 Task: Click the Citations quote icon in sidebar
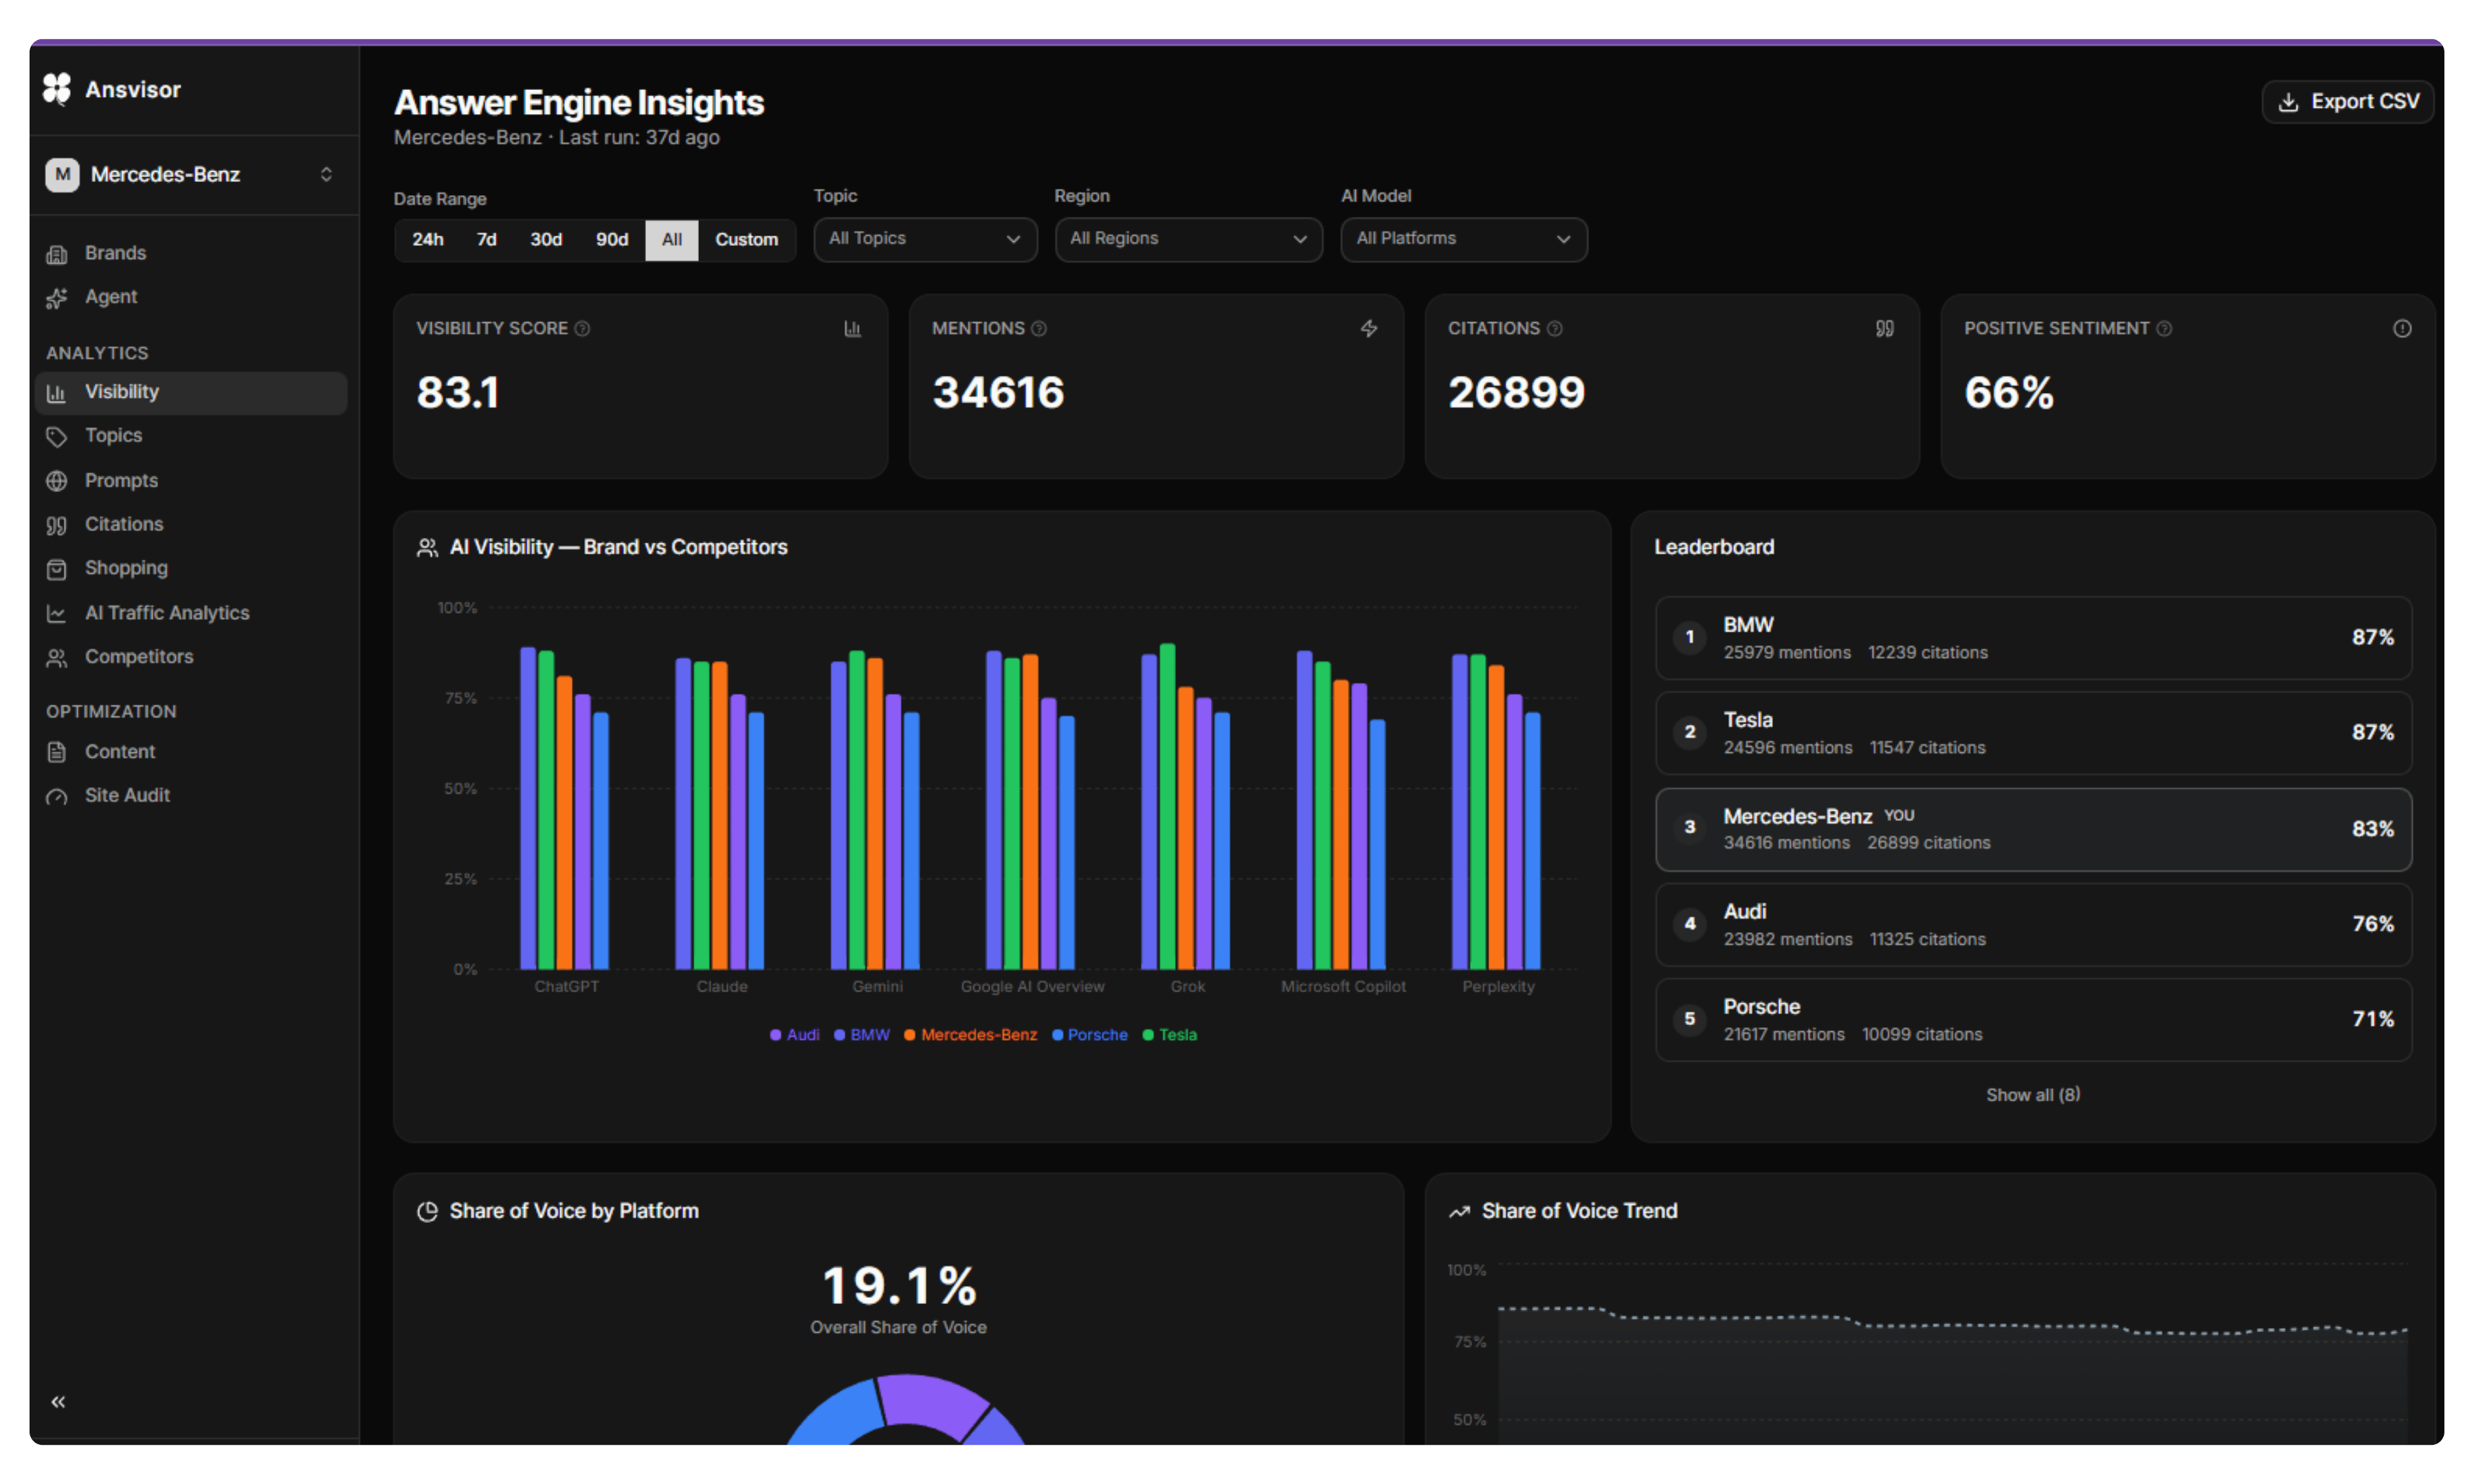click(57, 525)
